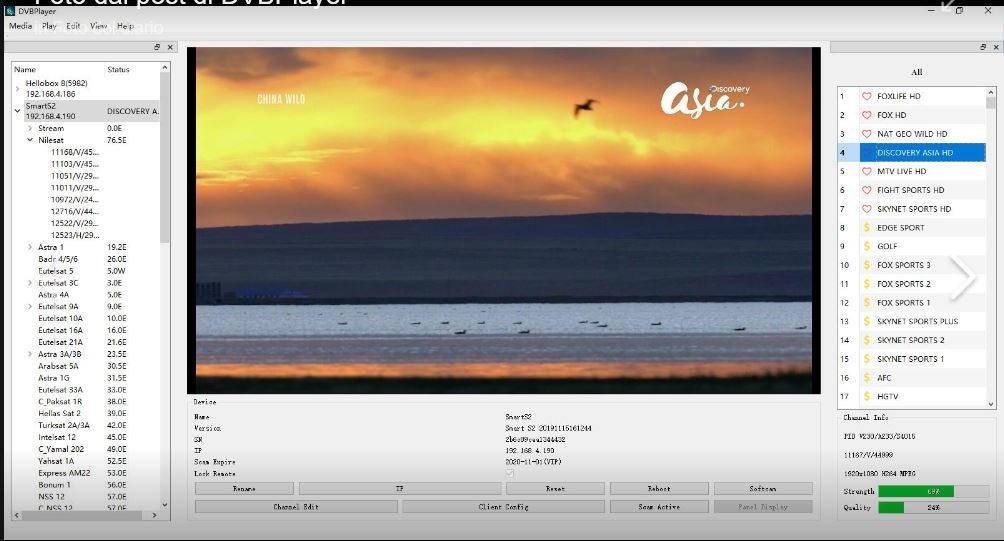Open Client Config
Image resolution: width=1004 pixels, height=541 pixels.
(503, 506)
